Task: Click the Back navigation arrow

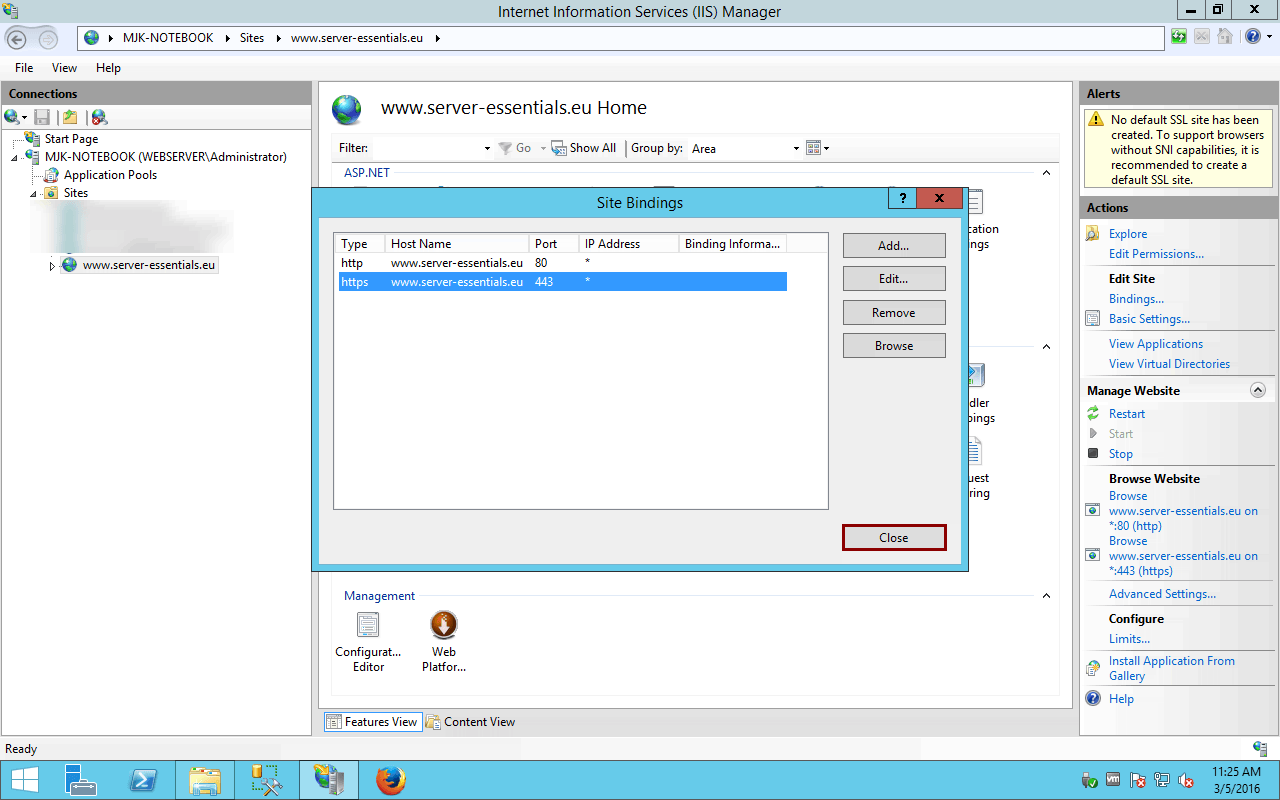Action: point(17,38)
